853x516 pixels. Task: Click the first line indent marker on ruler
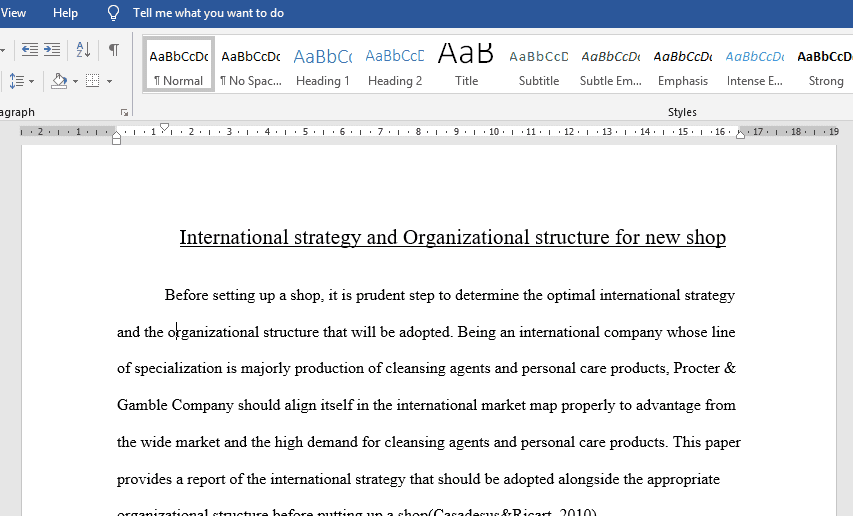[164, 127]
